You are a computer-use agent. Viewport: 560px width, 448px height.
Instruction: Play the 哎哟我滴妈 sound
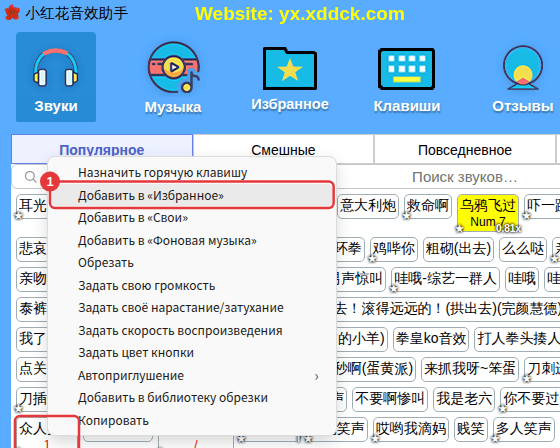[x=411, y=428]
